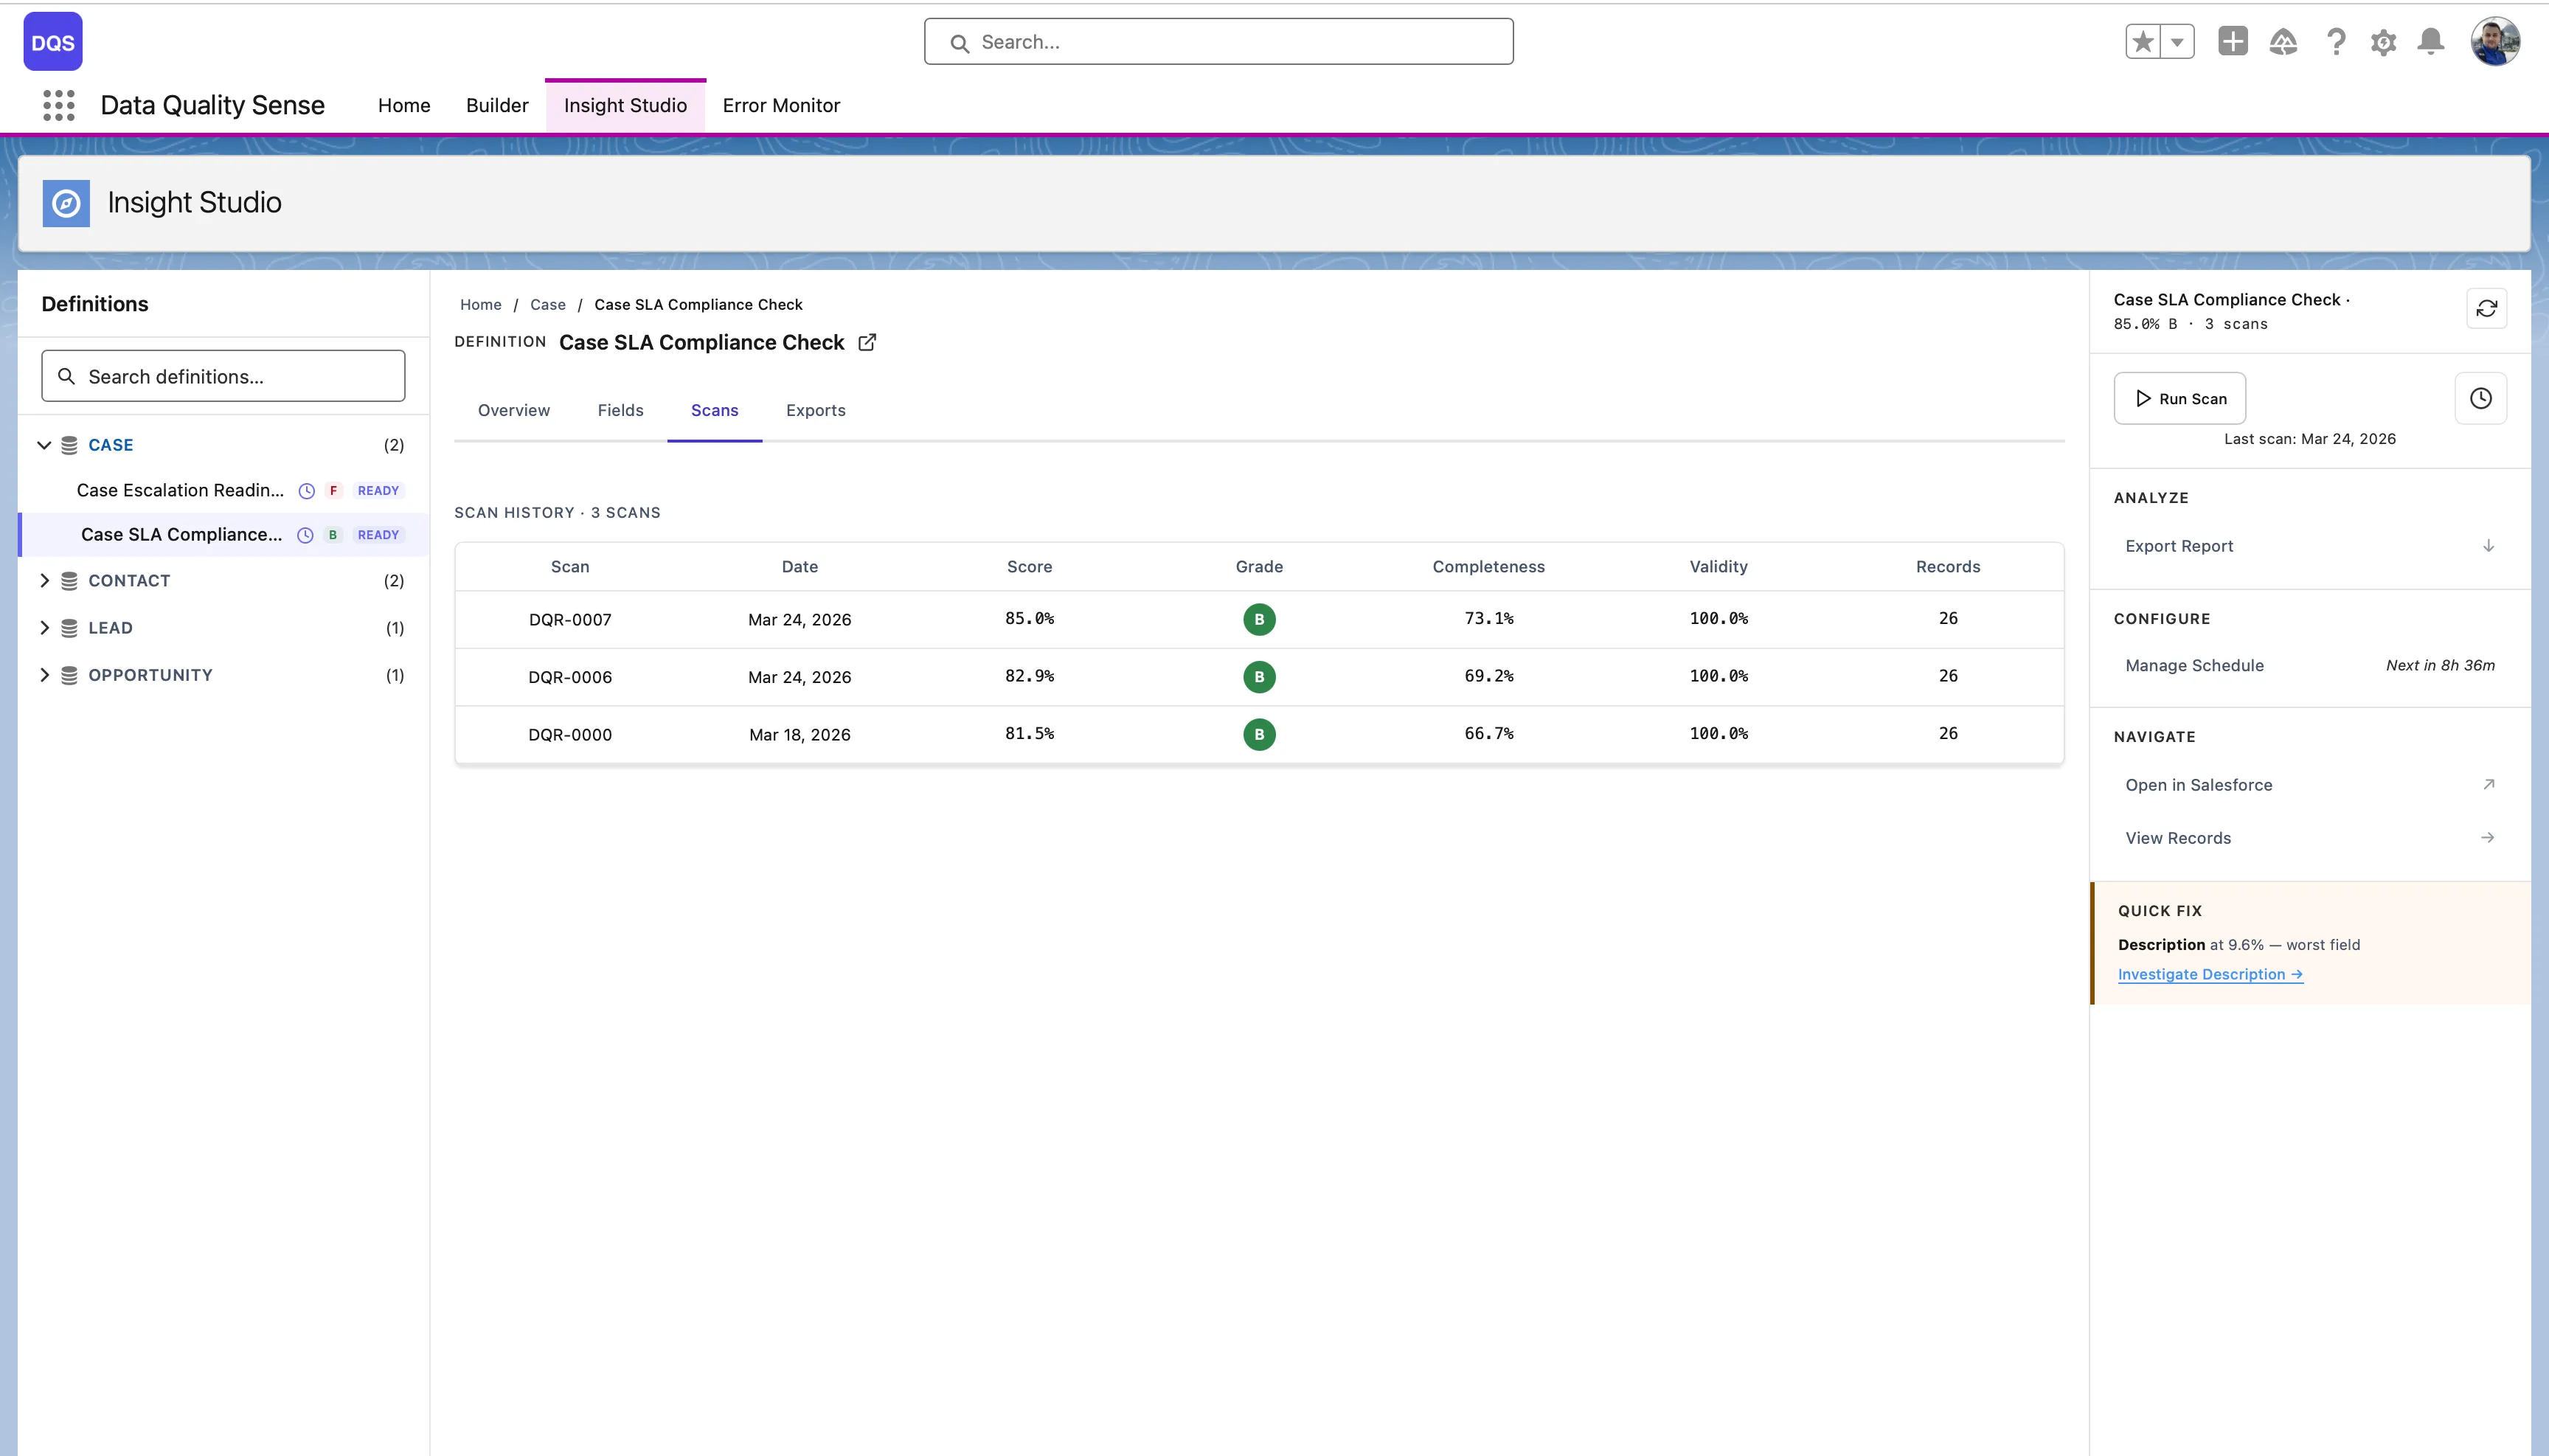Click the DQS app logo

tap(52, 41)
